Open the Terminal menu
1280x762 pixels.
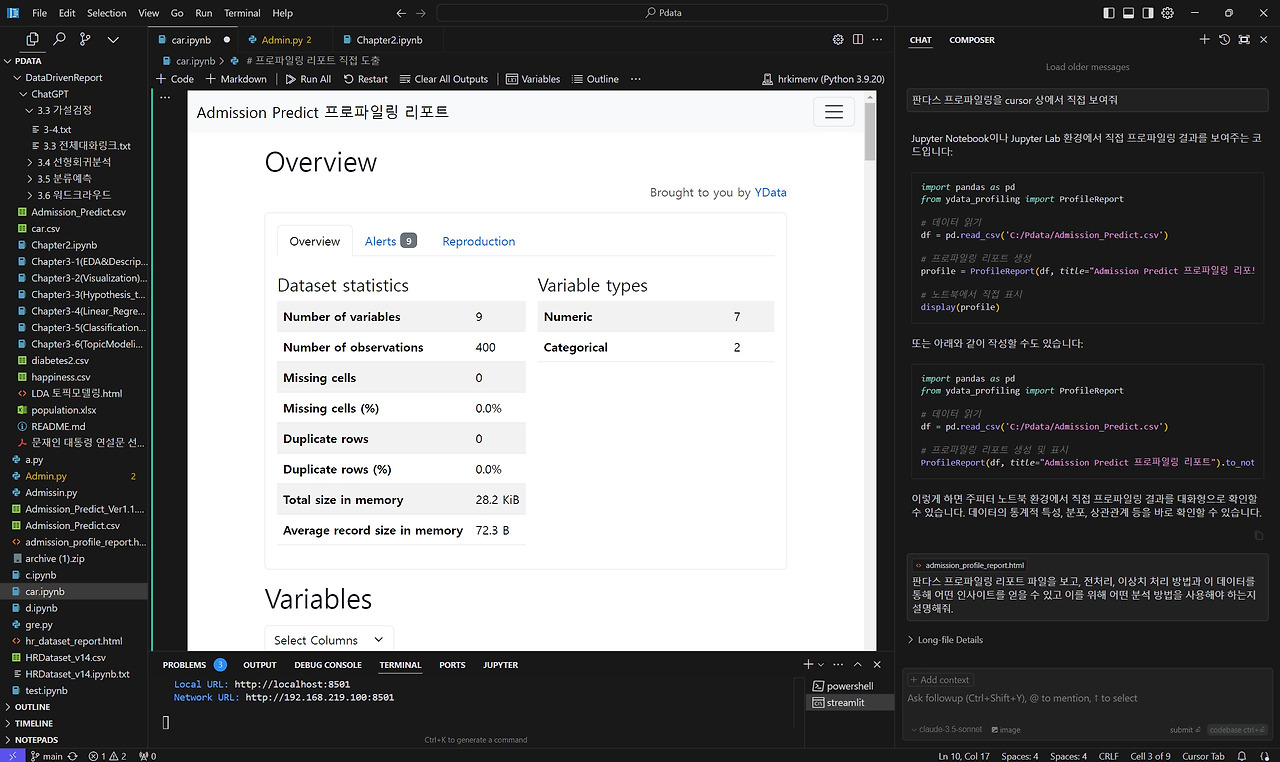click(x=242, y=13)
